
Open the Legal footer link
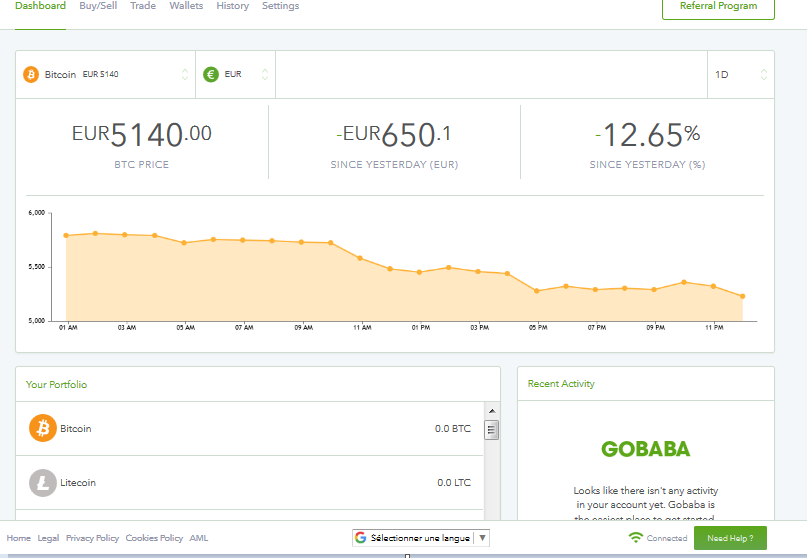point(48,538)
